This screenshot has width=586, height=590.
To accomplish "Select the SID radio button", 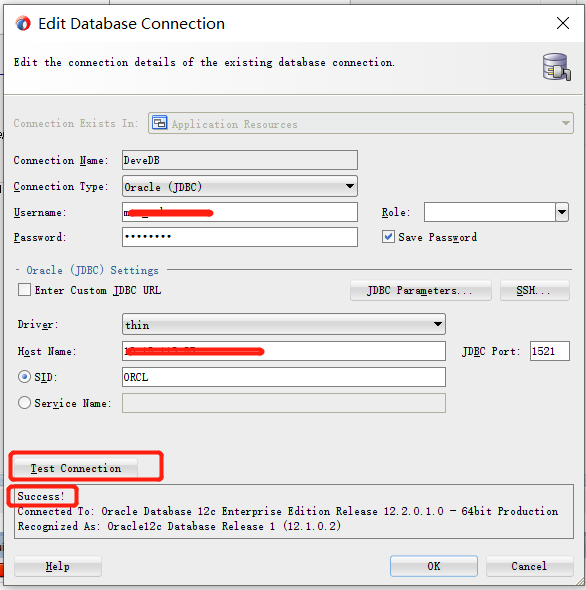I will [x=24, y=377].
